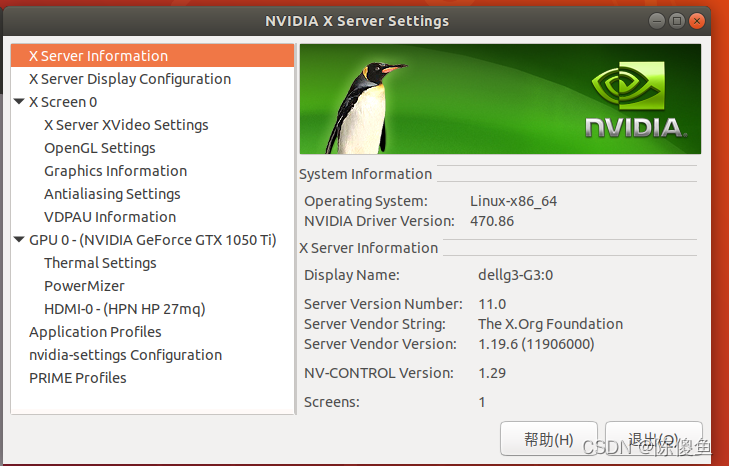Click server version number 11.0

[x=492, y=304]
